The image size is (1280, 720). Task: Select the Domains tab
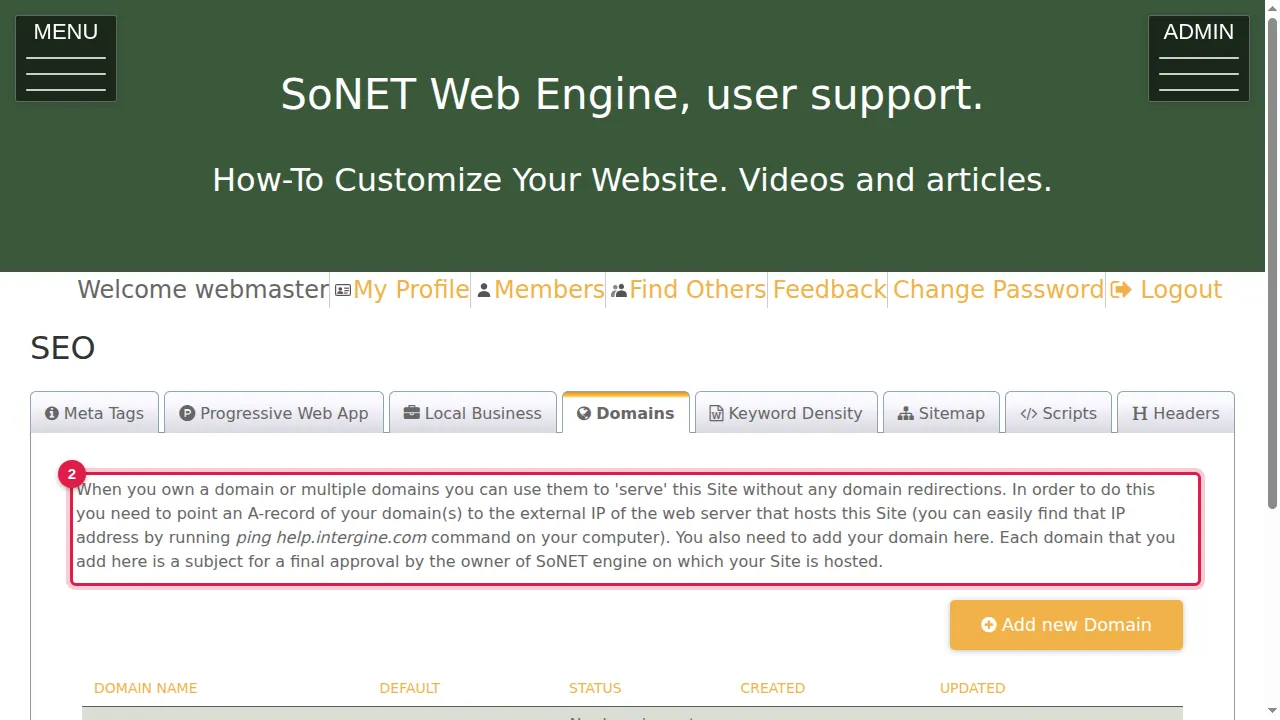tap(626, 413)
